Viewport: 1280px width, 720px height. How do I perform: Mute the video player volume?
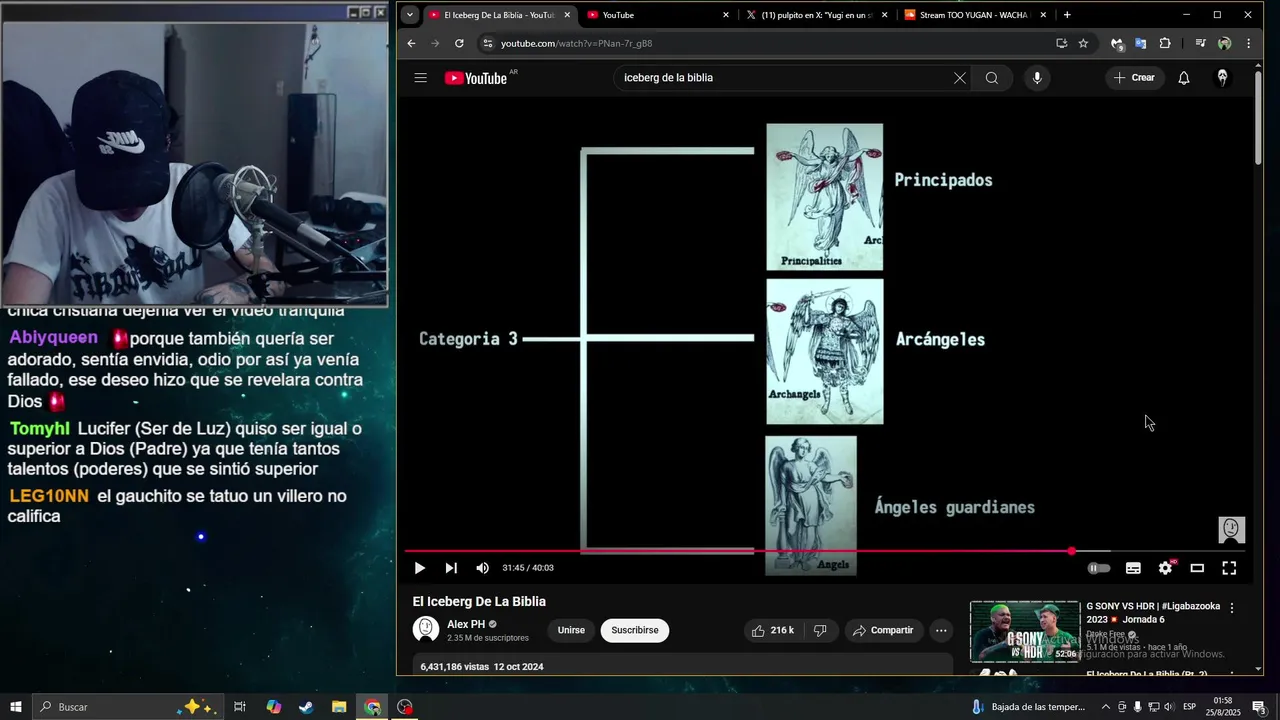[x=483, y=568]
